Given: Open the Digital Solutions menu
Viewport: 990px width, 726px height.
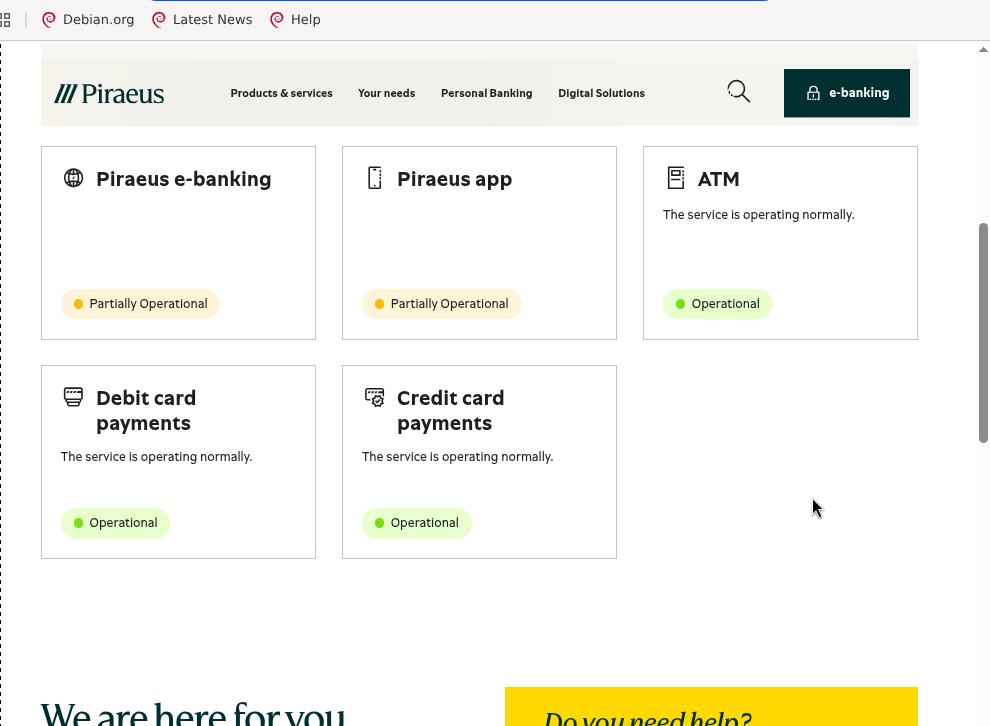Looking at the screenshot, I should coord(602,93).
